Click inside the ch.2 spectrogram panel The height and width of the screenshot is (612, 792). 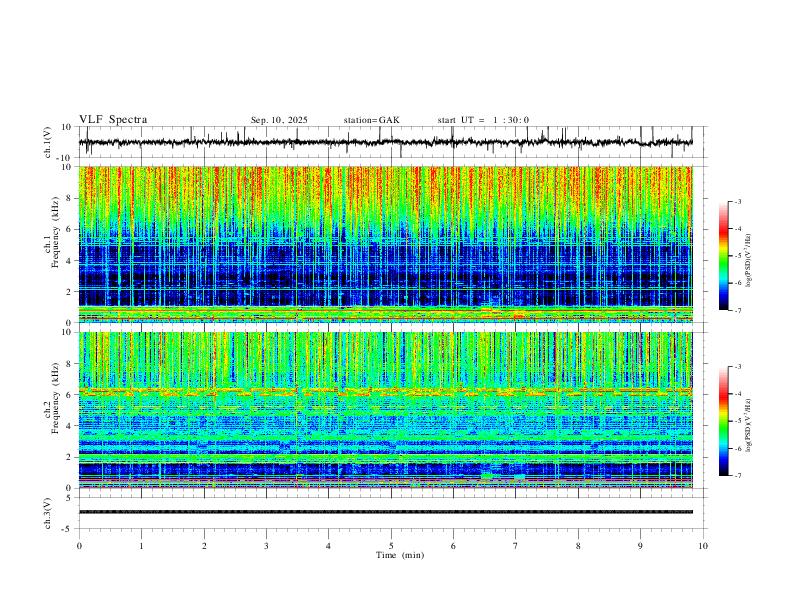(x=385, y=410)
